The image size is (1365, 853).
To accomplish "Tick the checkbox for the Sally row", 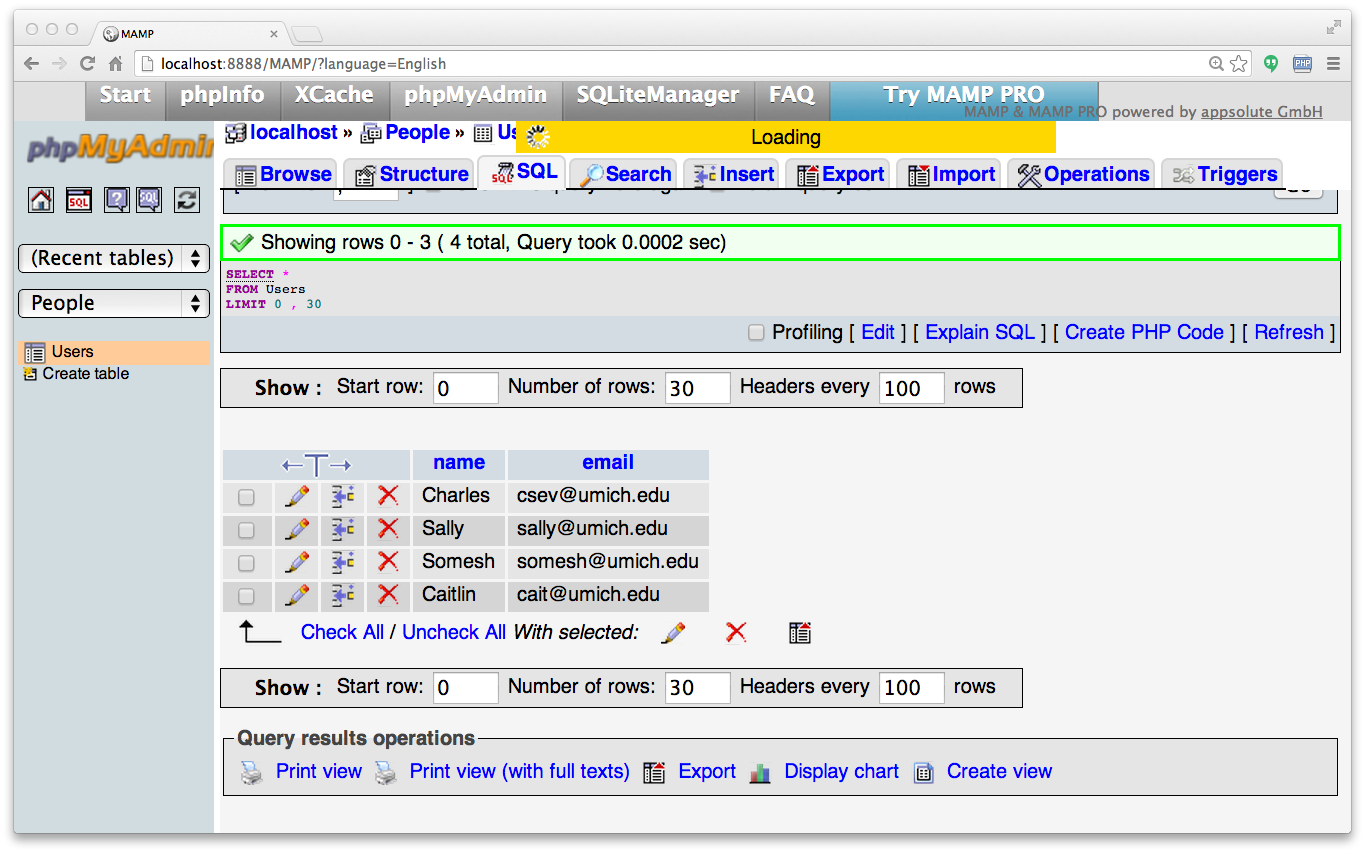I will 246,530.
